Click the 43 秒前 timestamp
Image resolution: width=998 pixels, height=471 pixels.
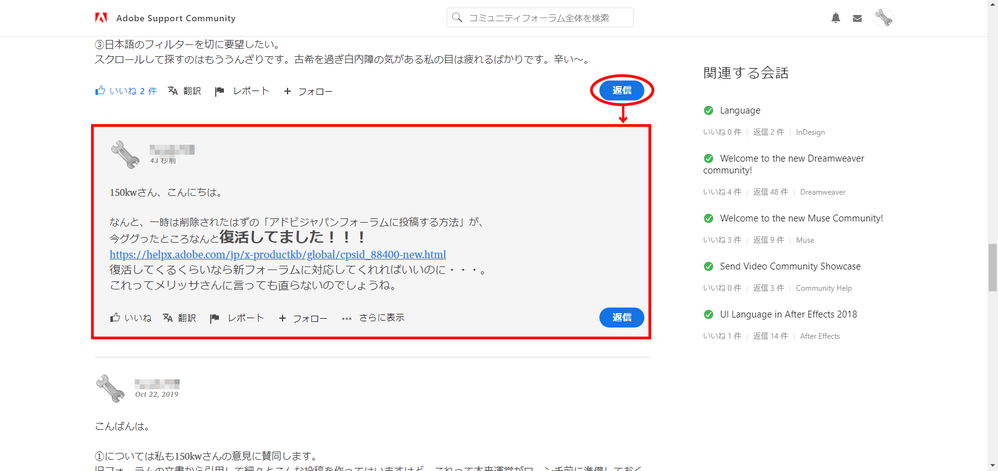163,161
